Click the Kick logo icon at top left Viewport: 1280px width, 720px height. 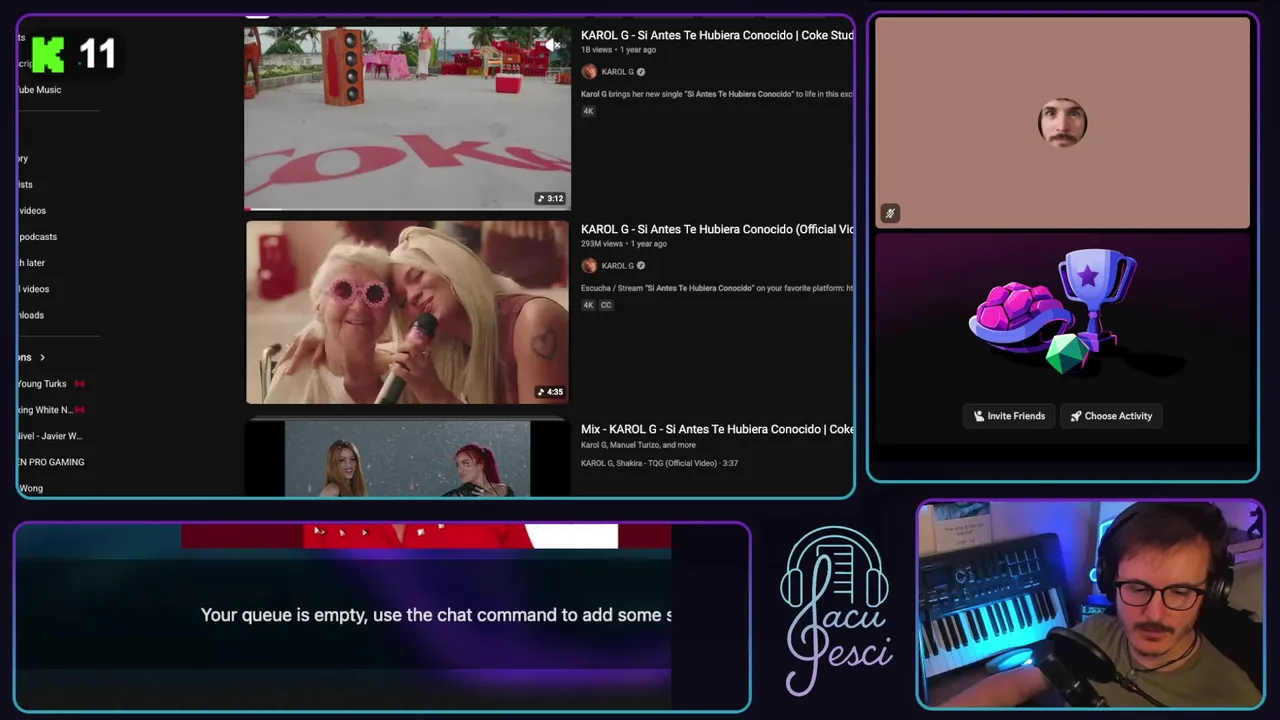48,54
